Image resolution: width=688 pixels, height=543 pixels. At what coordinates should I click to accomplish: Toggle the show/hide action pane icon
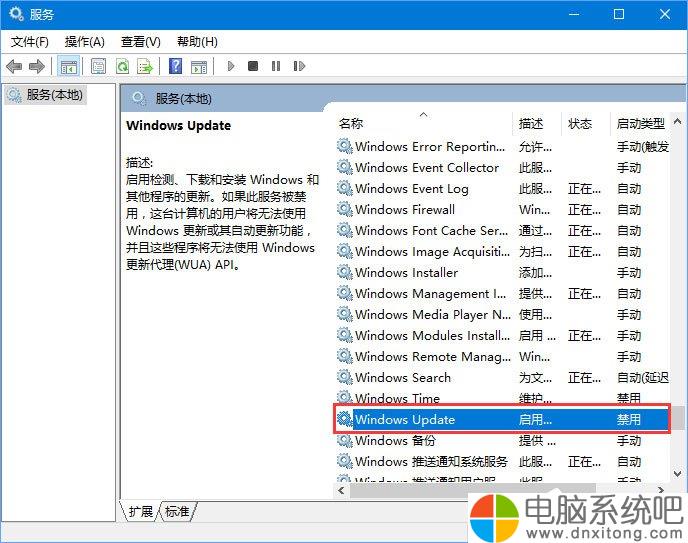click(x=199, y=67)
